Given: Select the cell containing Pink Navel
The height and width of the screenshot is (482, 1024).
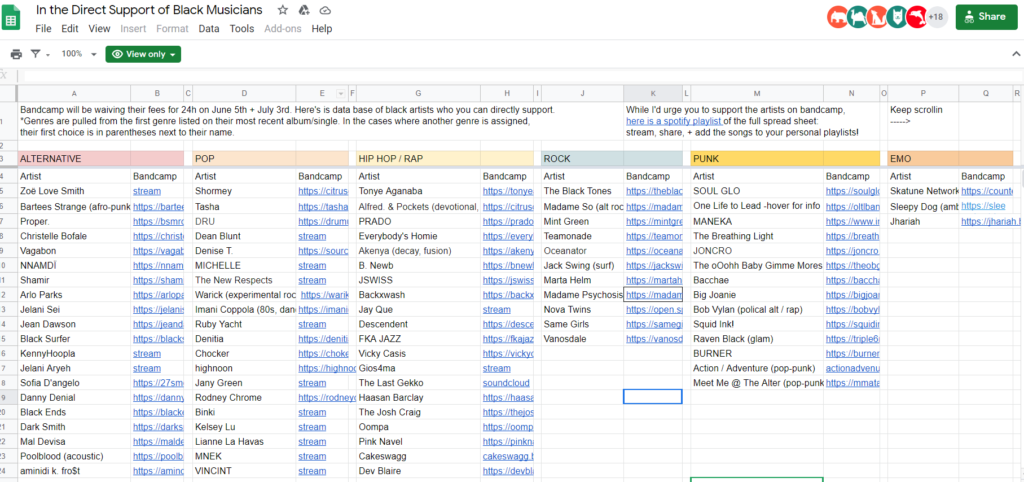Looking at the screenshot, I should click(418, 442).
